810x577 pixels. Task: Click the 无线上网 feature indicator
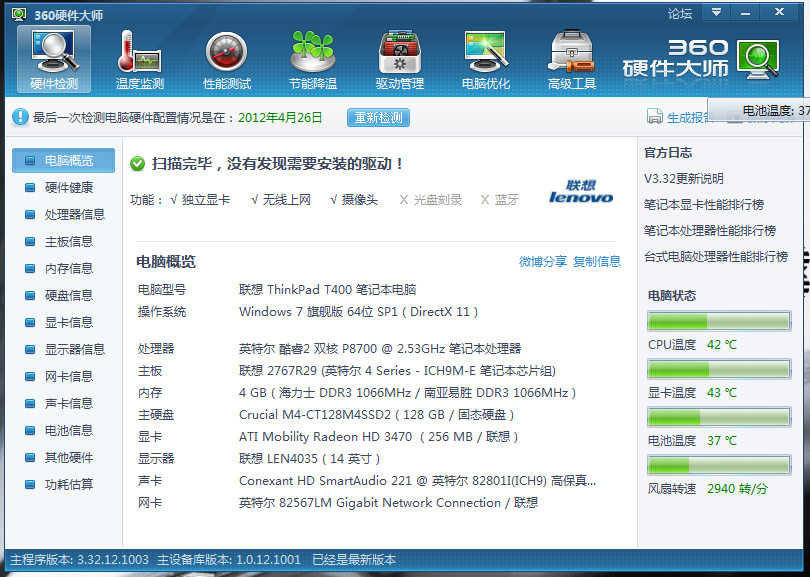point(281,200)
